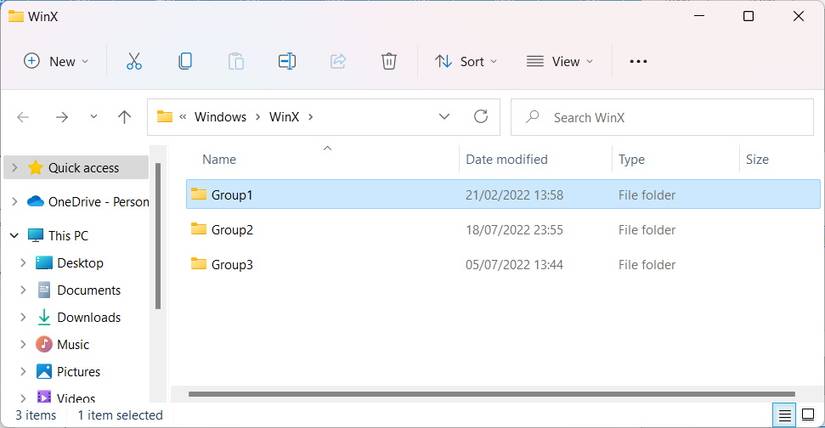Click the Rename icon
This screenshot has width=825, height=428.
click(x=287, y=62)
